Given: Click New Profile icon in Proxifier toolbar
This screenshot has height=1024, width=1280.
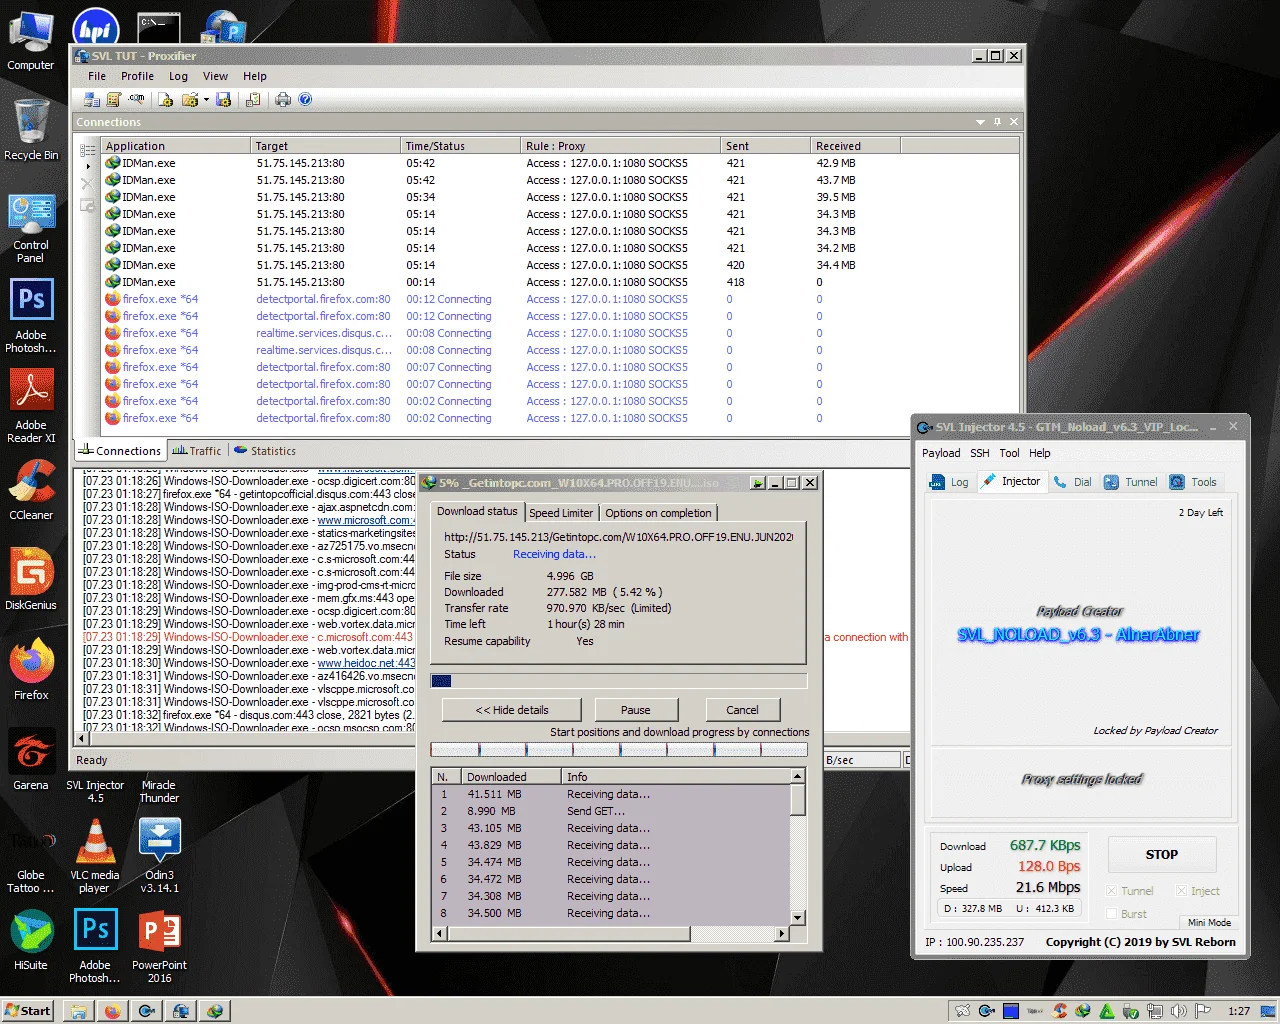Looking at the screenshot, I should [166, 100].
